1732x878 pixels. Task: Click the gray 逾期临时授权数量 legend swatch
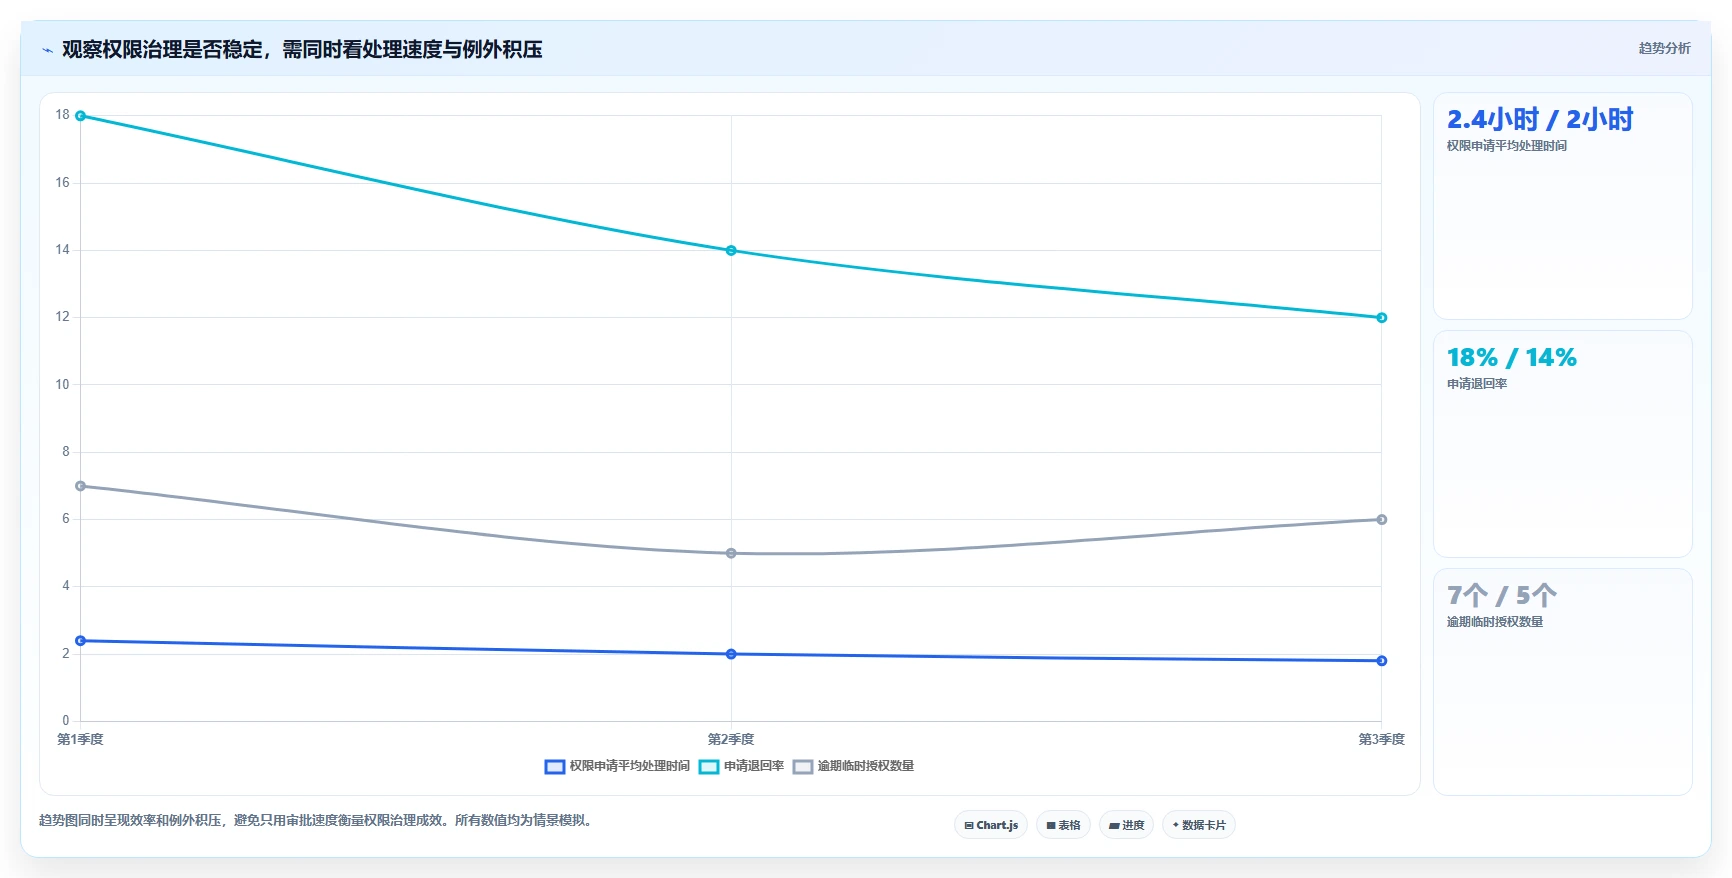[x=803, y=767]
